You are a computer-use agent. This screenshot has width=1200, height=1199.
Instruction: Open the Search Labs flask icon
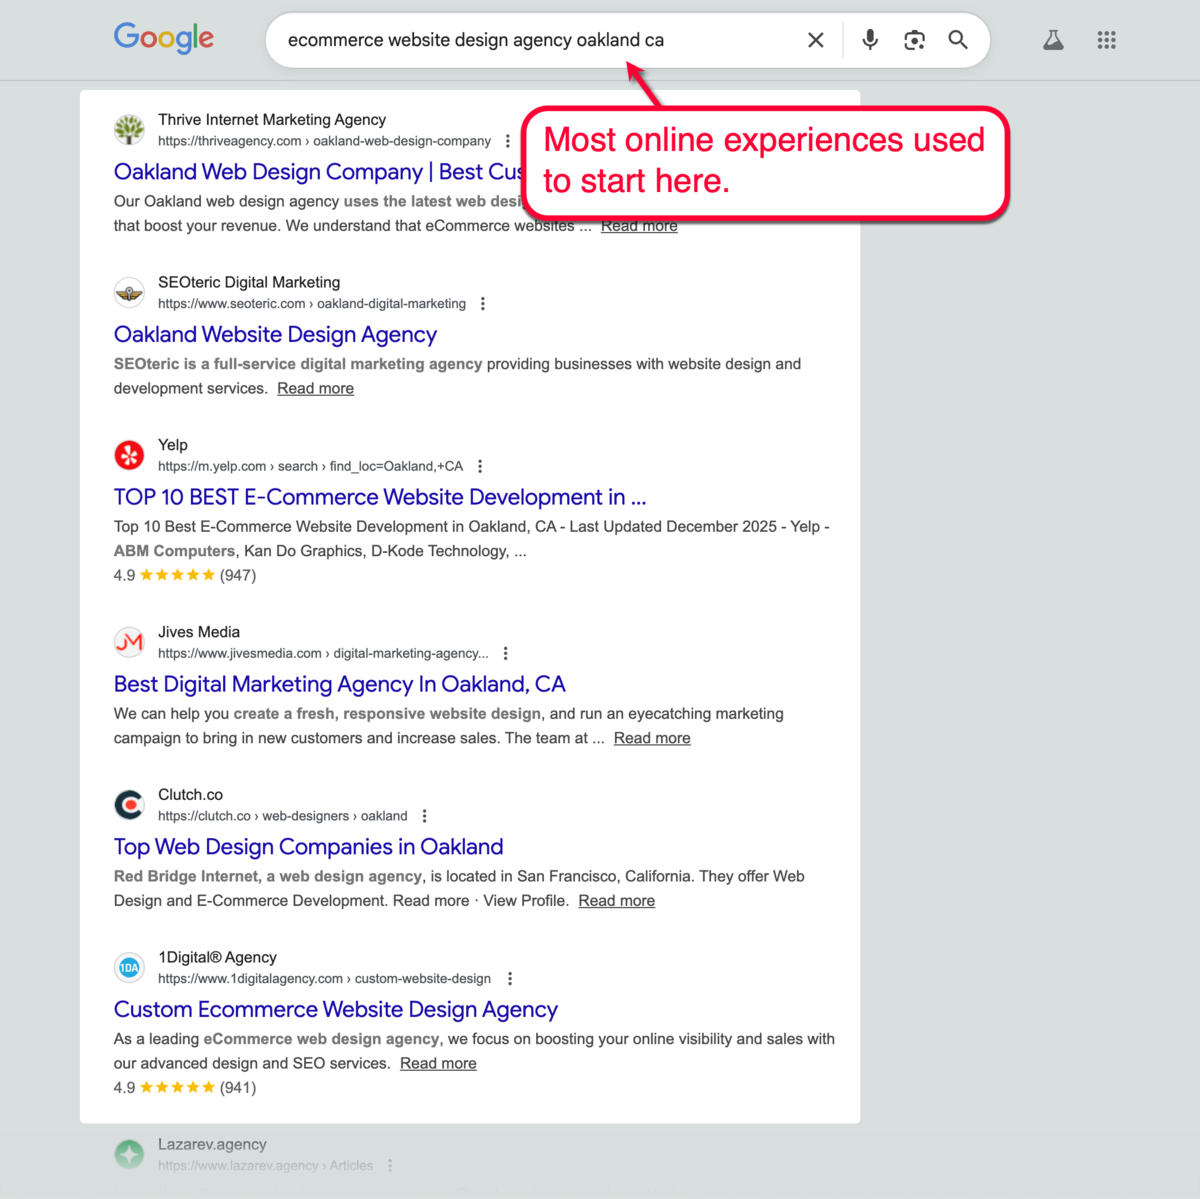coord(1053,40)
